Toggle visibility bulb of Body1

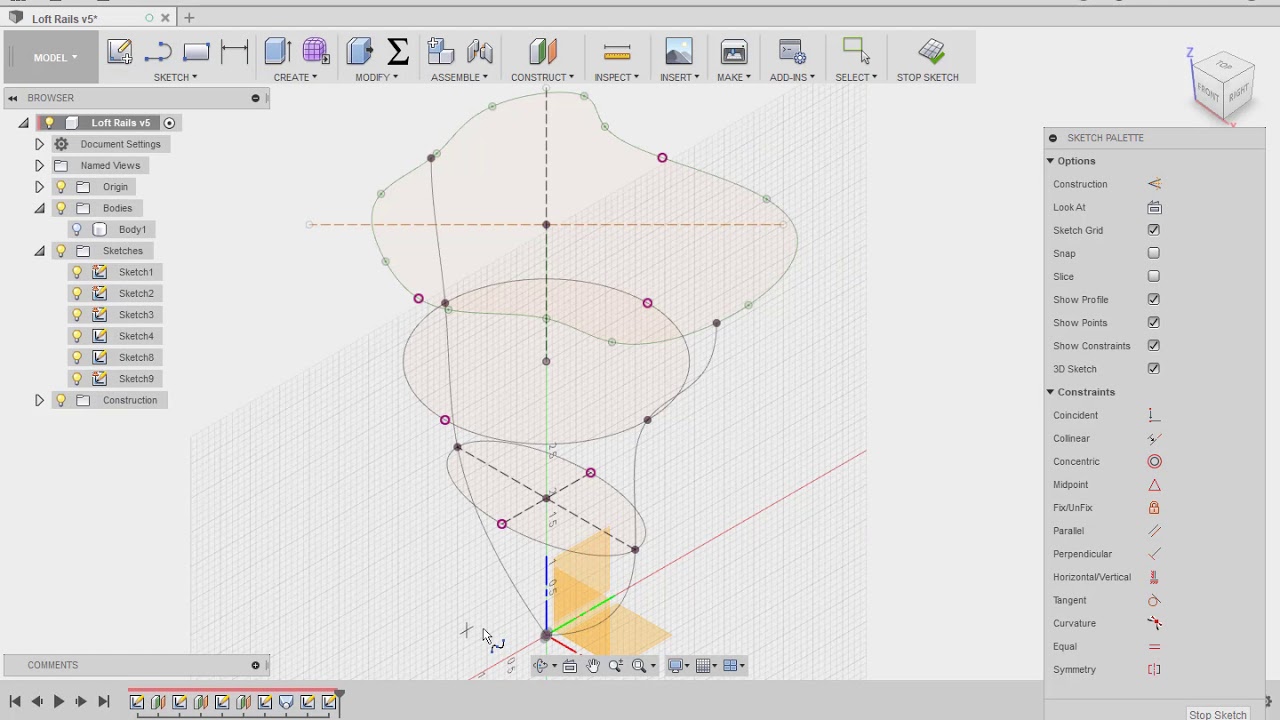click(x=77, y=229)
